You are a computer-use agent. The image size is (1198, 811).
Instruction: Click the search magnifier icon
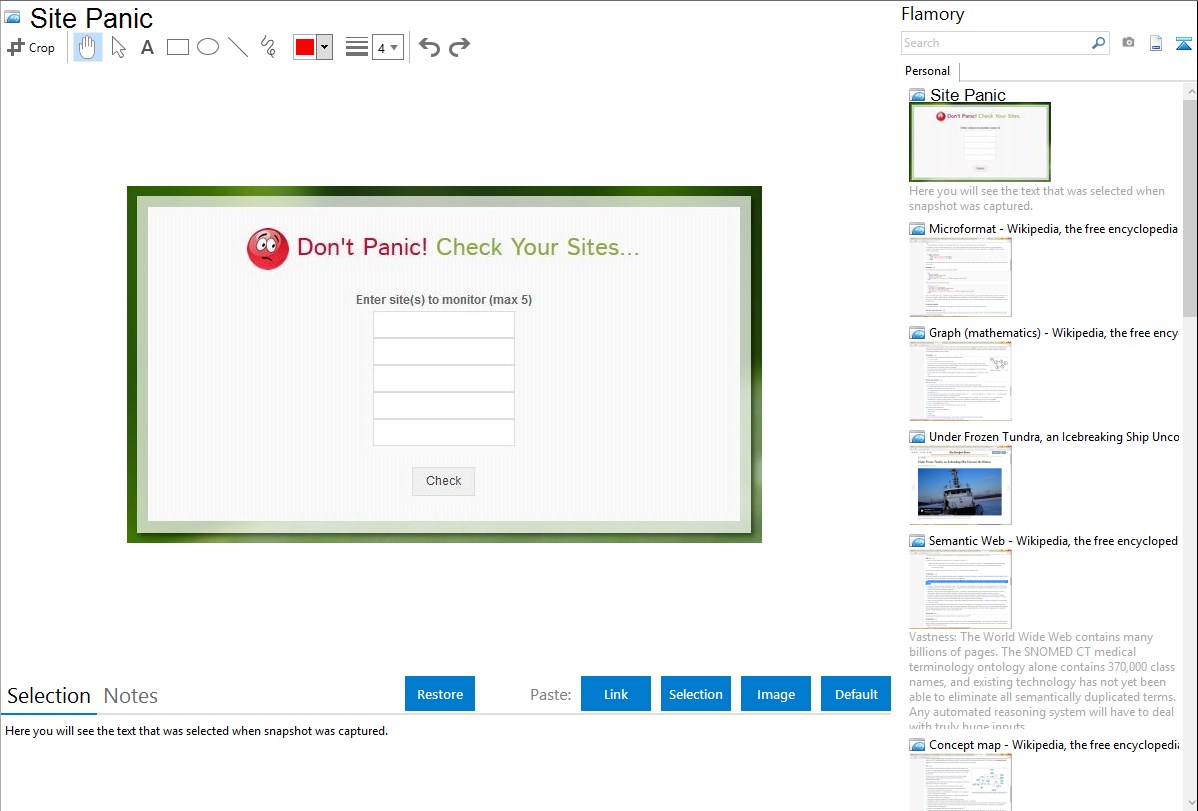(1099, 43)
